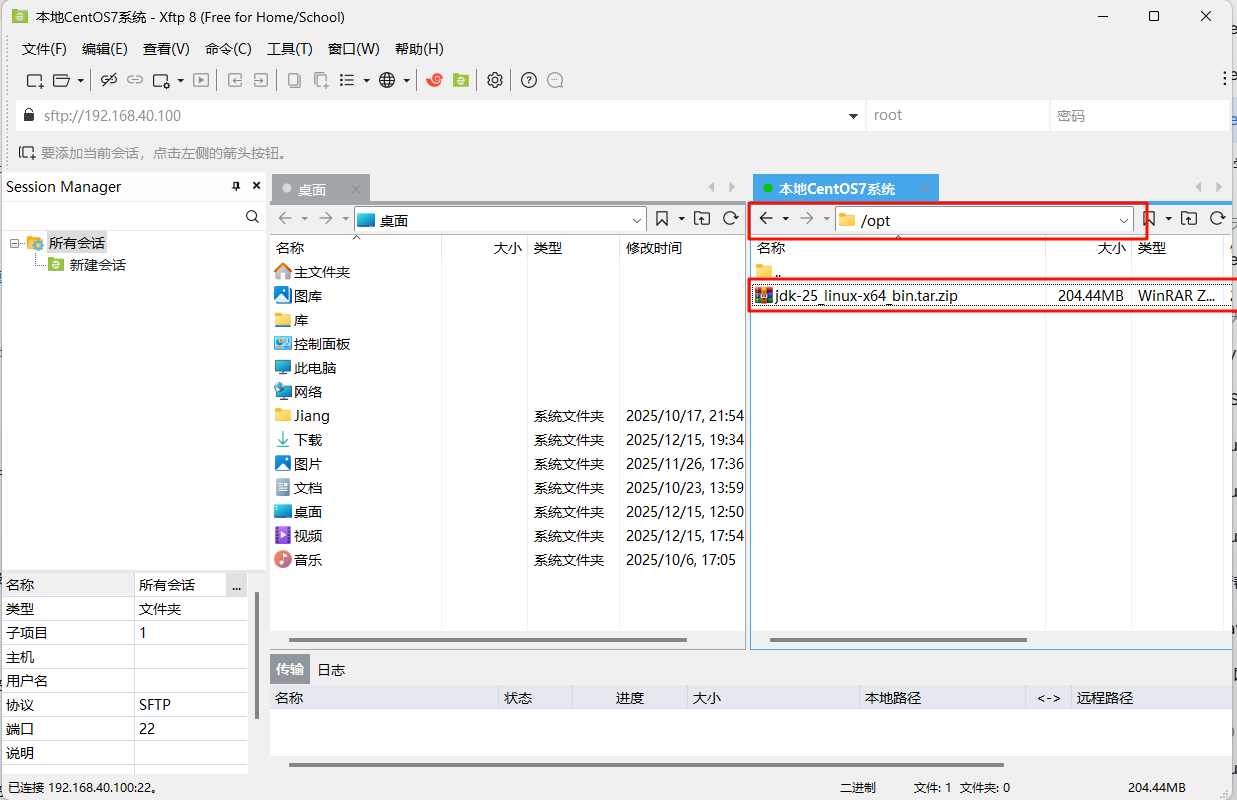The image size is (1237, 800).
Task: Switch to the 日志 tab
Action: point(331,670)
